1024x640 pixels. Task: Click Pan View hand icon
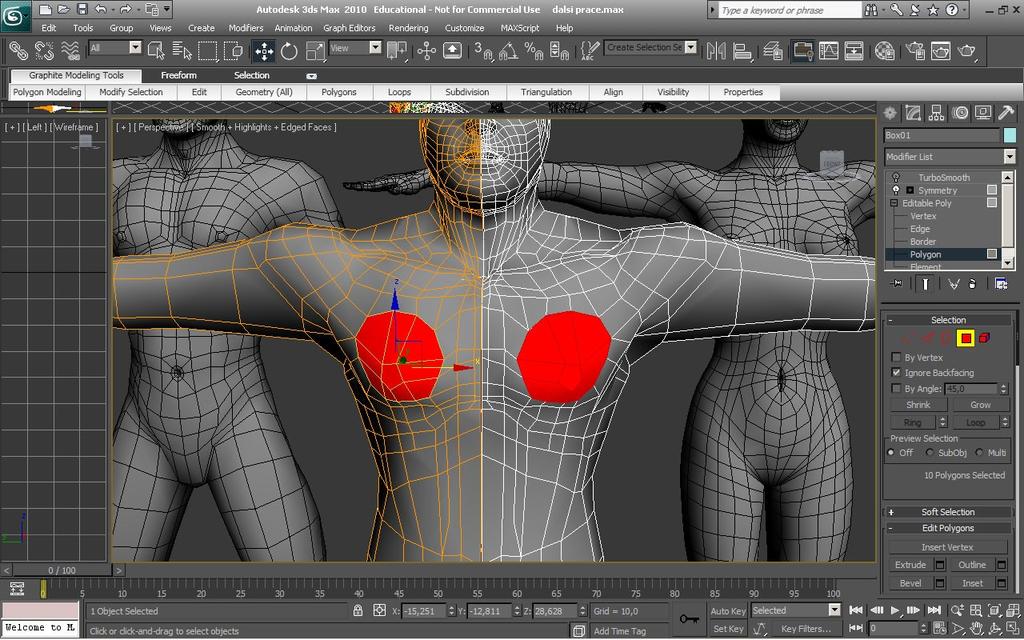[976, 628]
